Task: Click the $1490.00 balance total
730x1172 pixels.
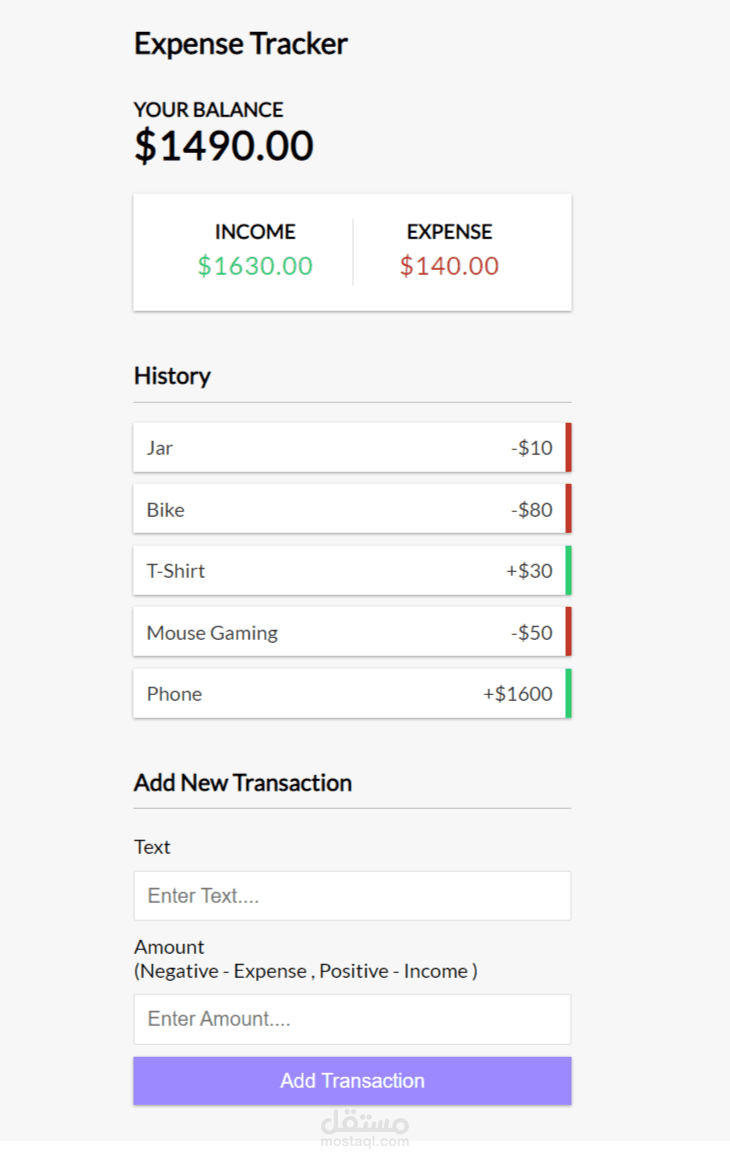Action: coord(224,146)
